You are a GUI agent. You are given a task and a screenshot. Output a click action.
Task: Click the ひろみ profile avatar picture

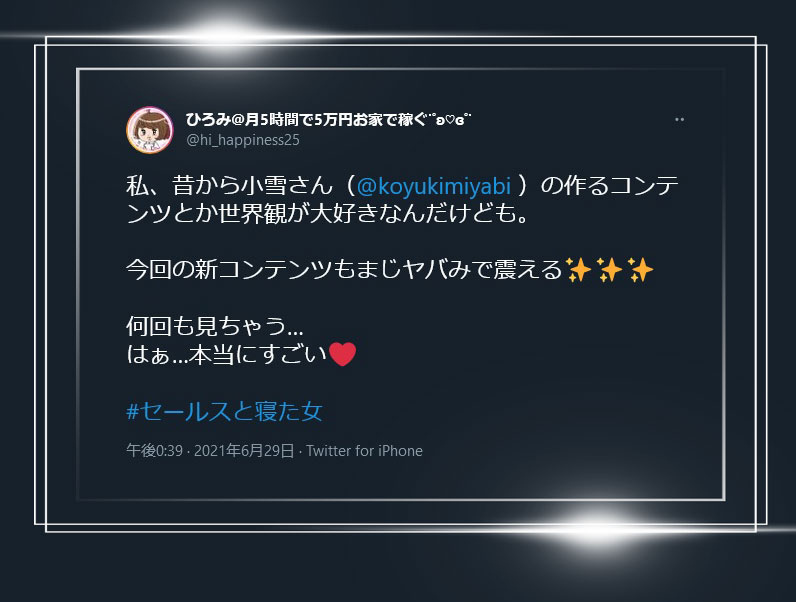(150, 130)
